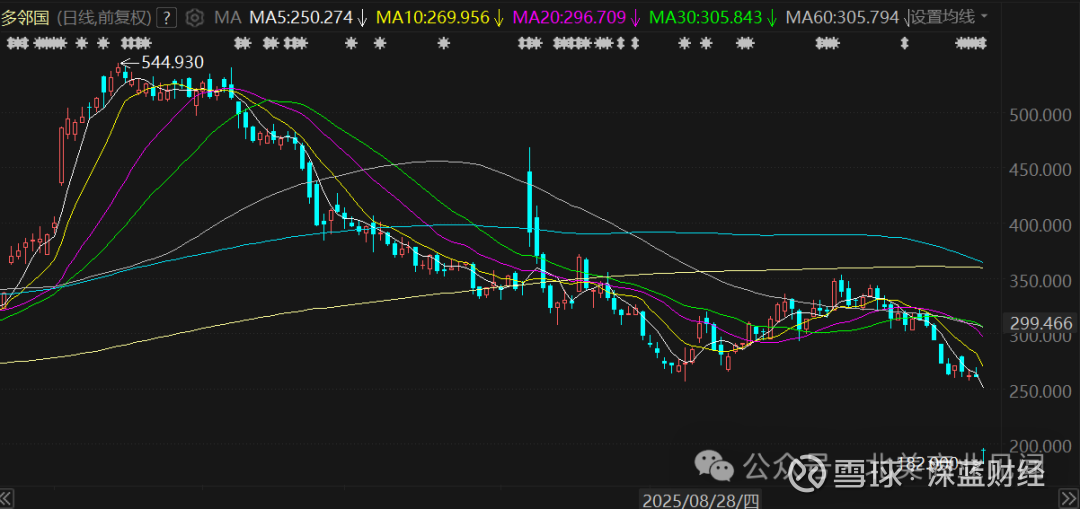Screen dimensions: 1080x509
Task: Select the MA5:250.274 indicator value
Action: pyautogui.click(x=301, y=17)
